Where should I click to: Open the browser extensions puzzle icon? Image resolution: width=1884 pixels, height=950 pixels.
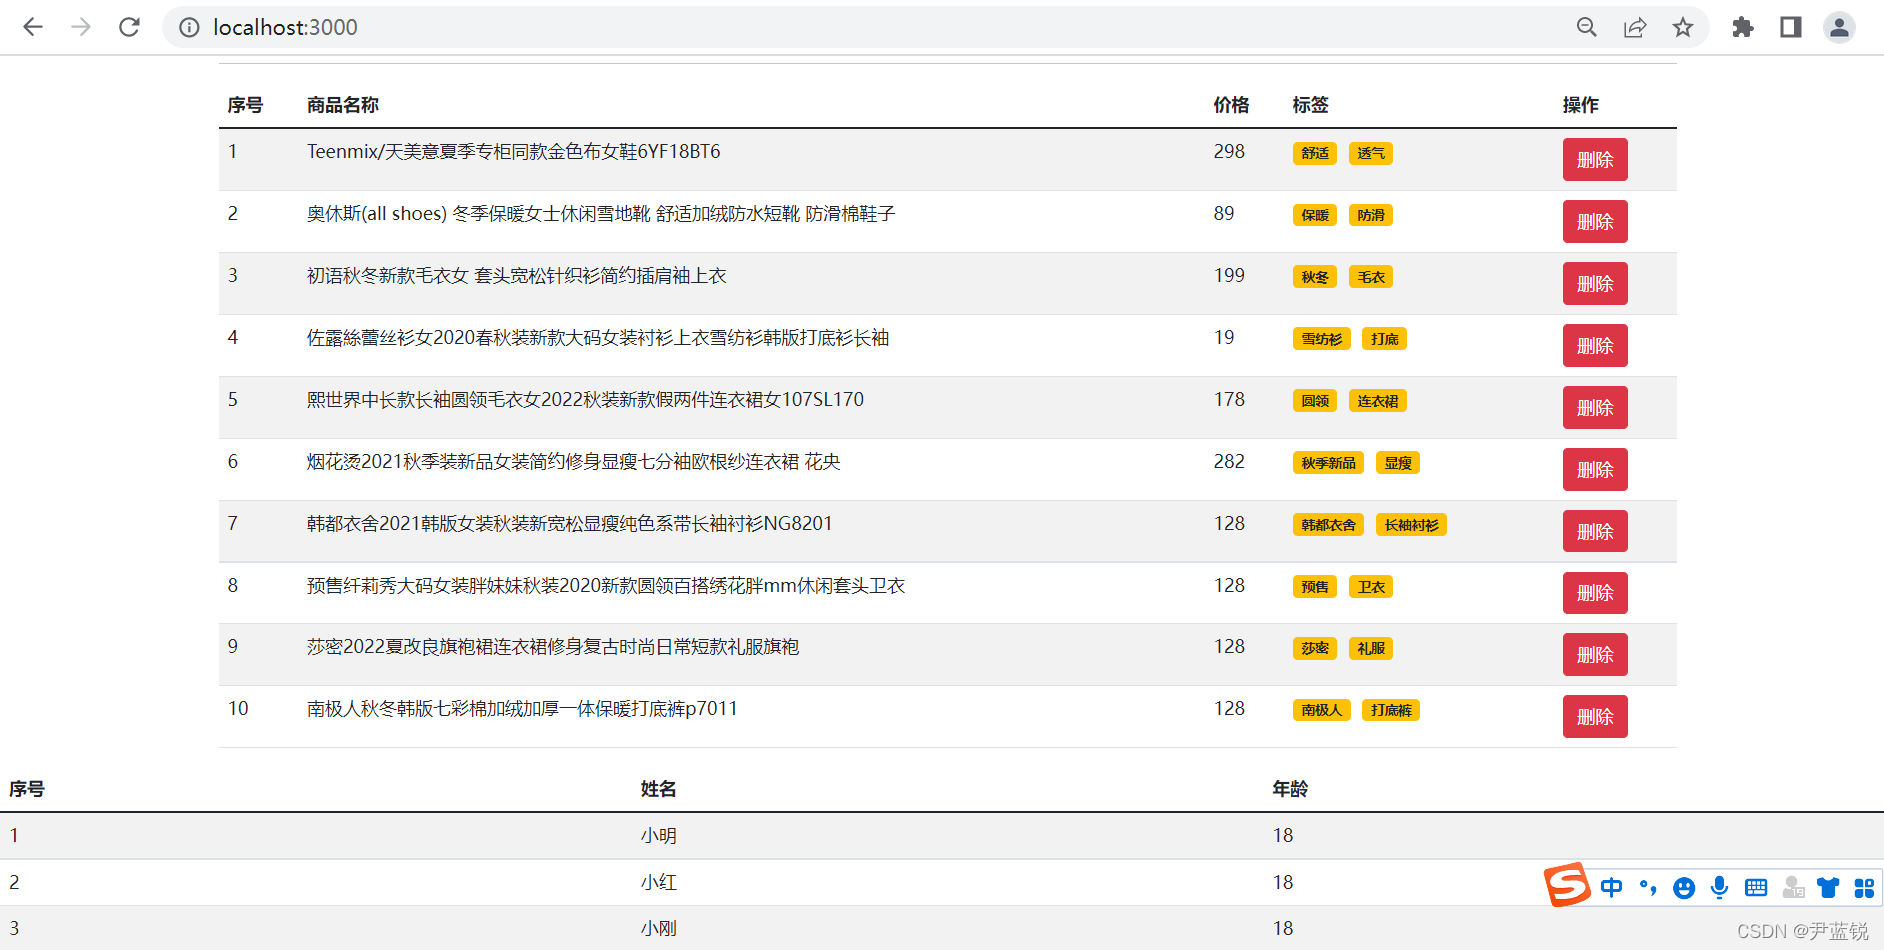click(1743, 27)
